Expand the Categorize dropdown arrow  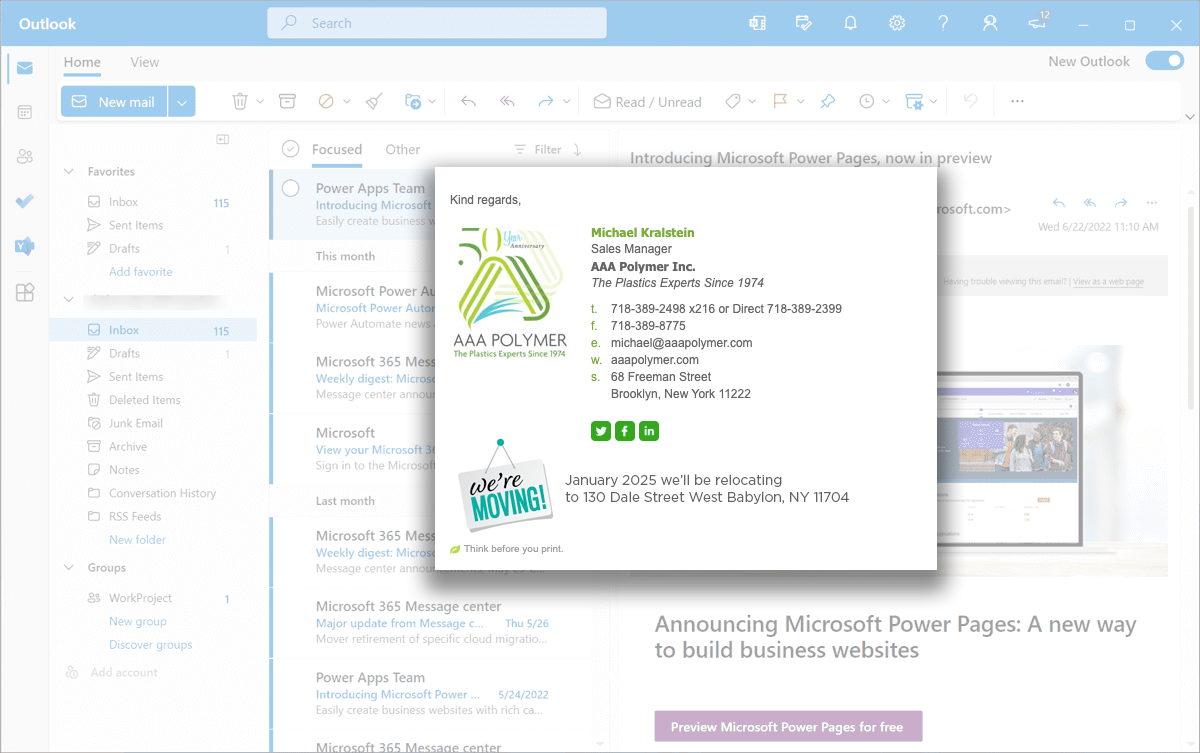752,101
